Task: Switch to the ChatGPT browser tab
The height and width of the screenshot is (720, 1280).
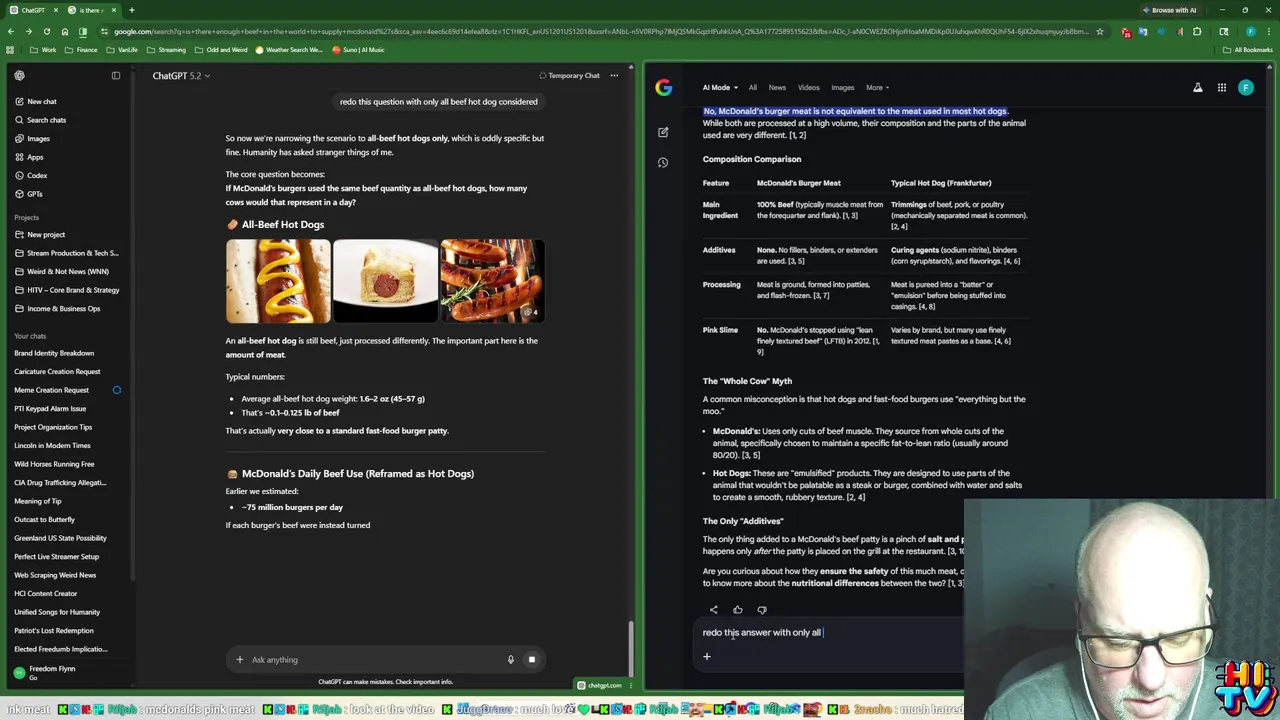Action: point(33,10)
